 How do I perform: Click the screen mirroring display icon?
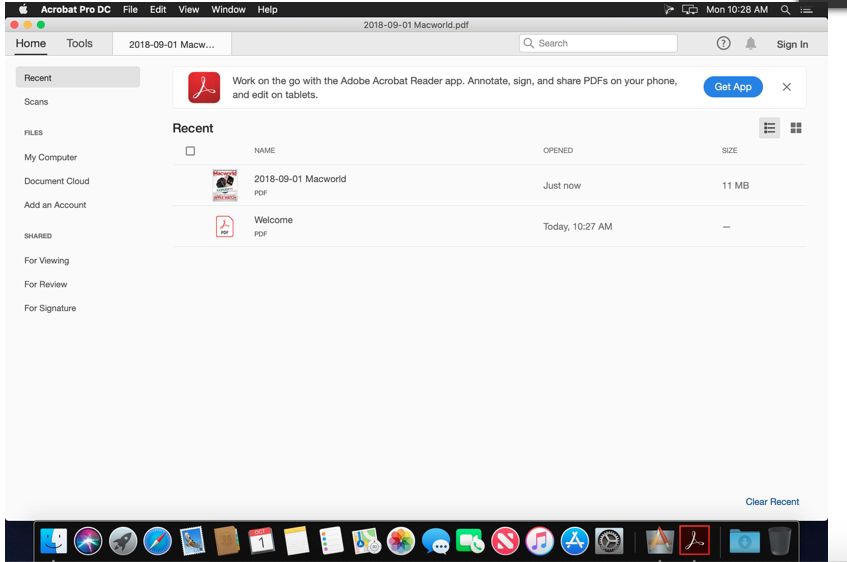coord(690,9)
